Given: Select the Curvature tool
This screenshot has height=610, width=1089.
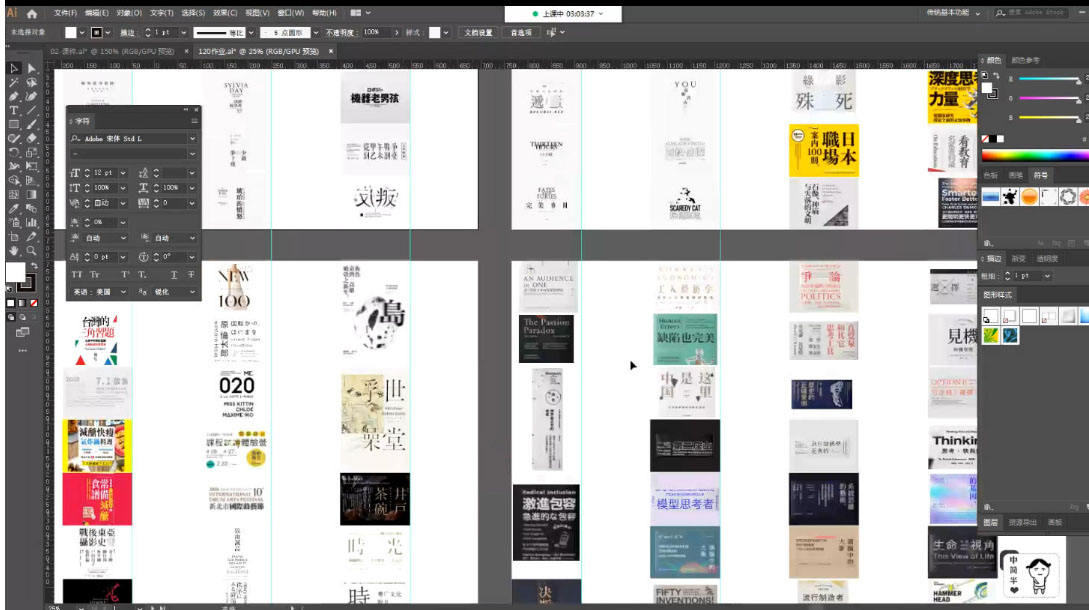Looking at the screenshot, I should click(31, 97).
